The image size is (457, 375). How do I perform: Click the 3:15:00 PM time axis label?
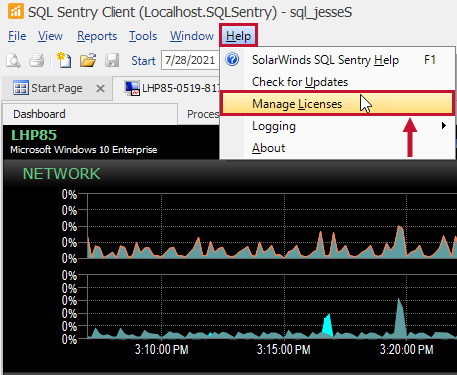tap(284, 349)
